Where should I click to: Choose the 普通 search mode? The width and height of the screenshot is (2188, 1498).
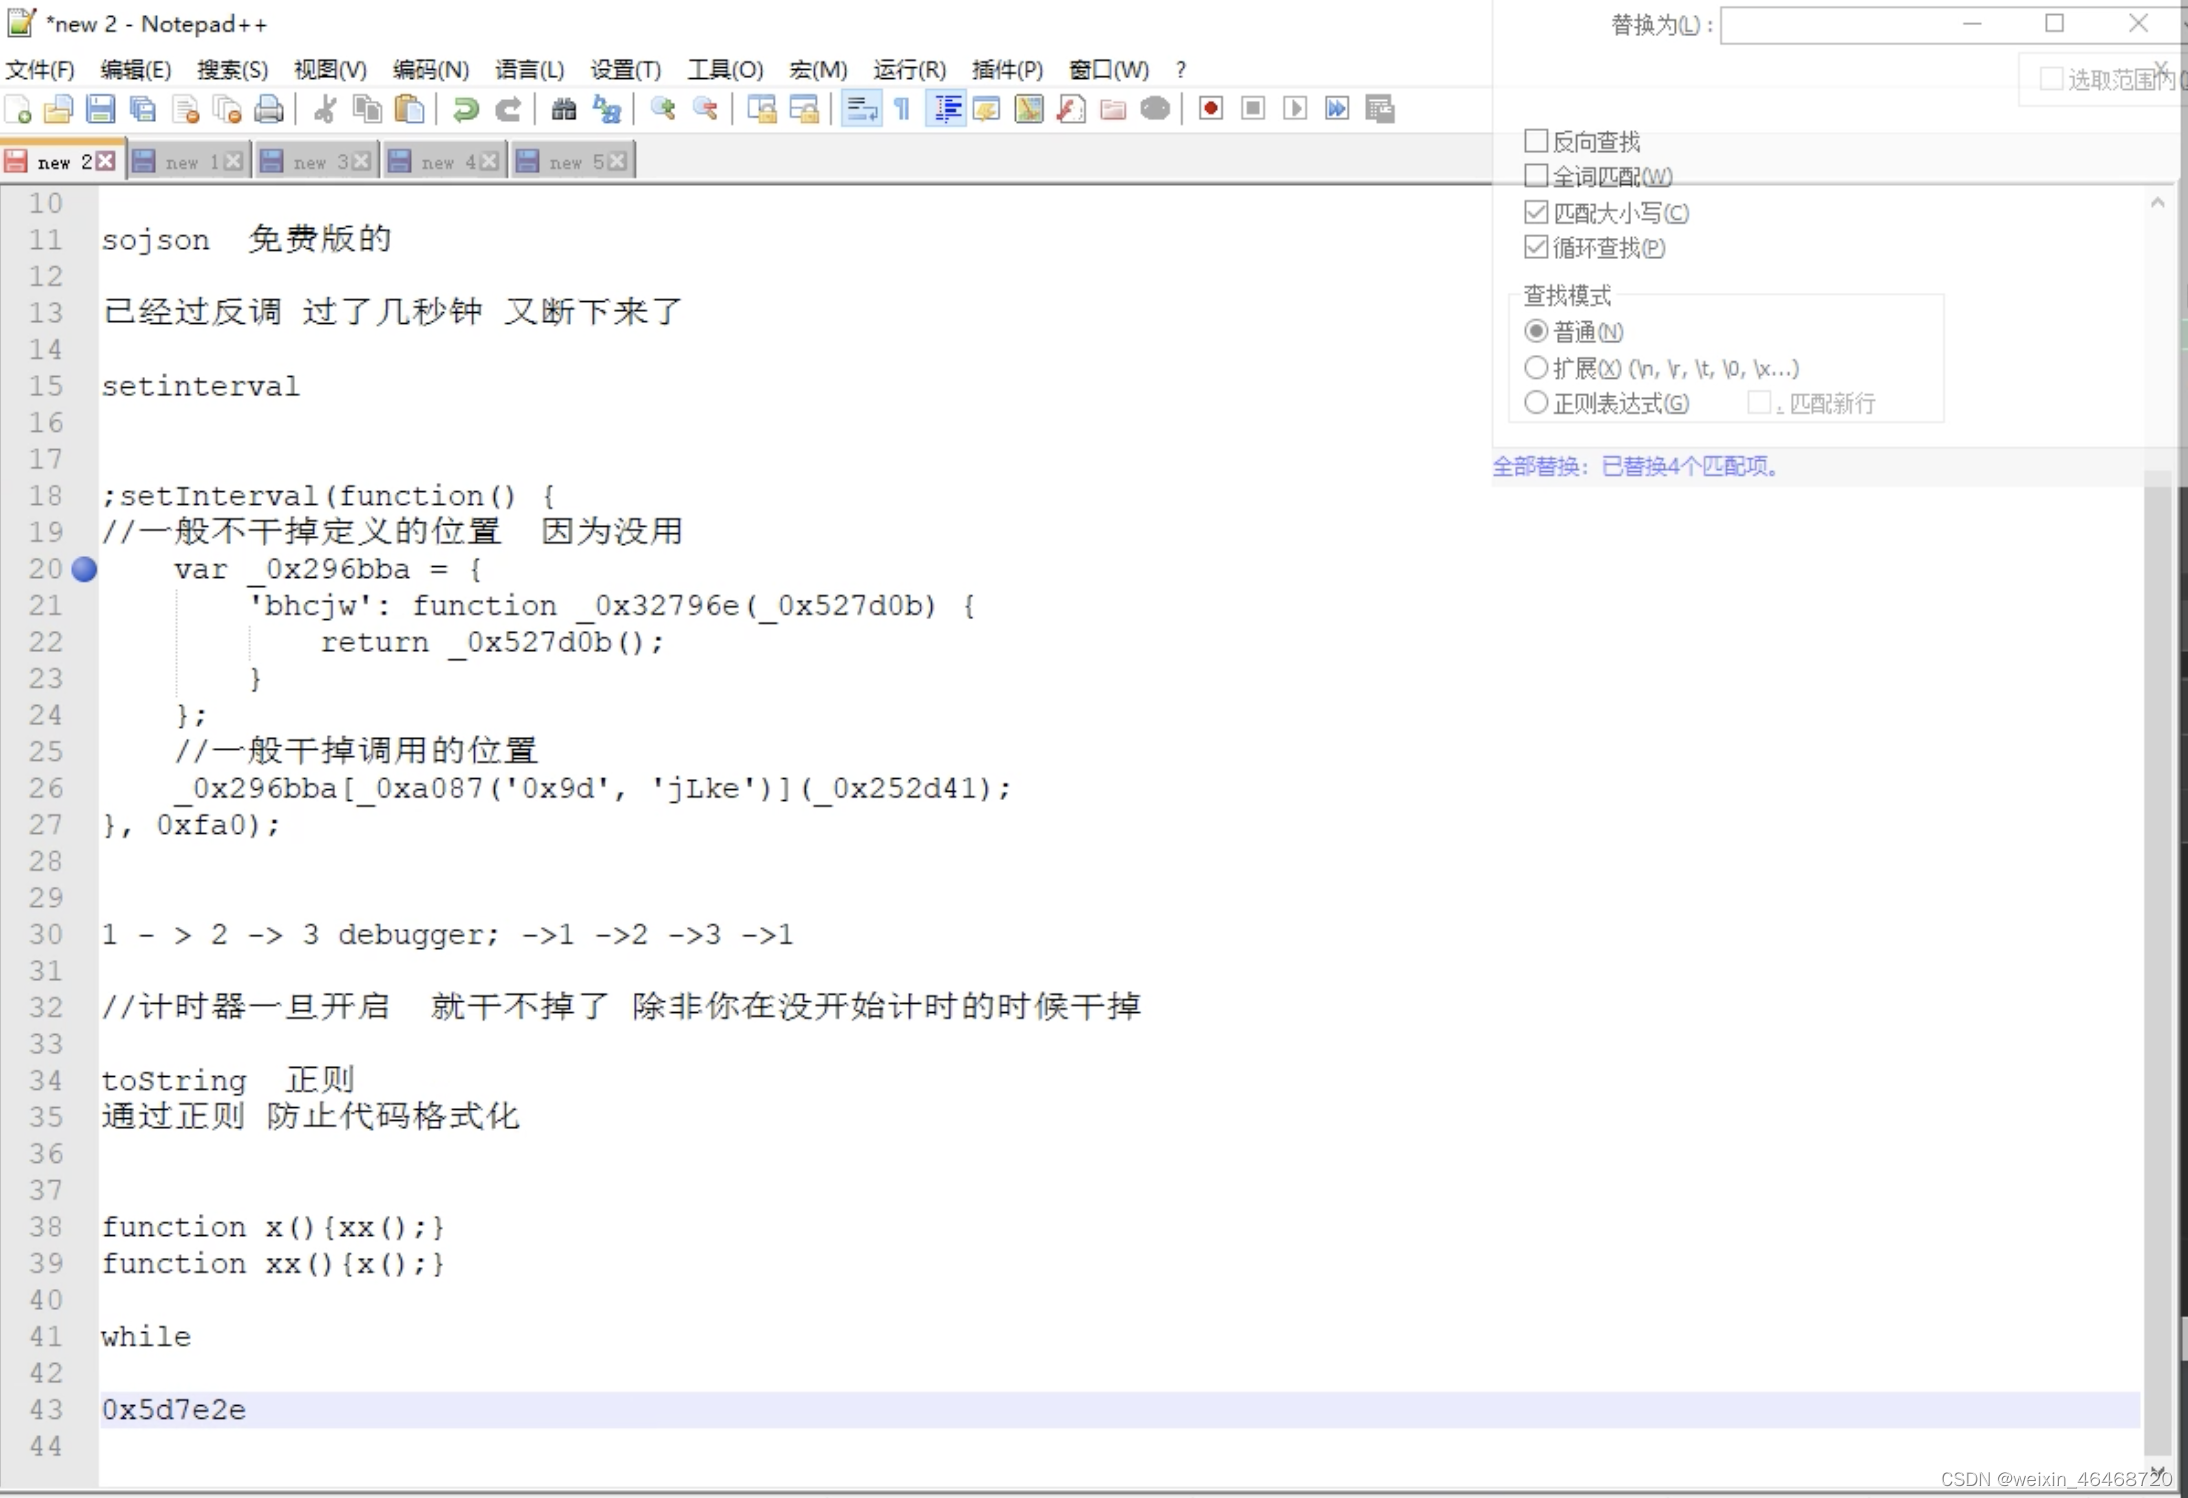coord(1537,331)
